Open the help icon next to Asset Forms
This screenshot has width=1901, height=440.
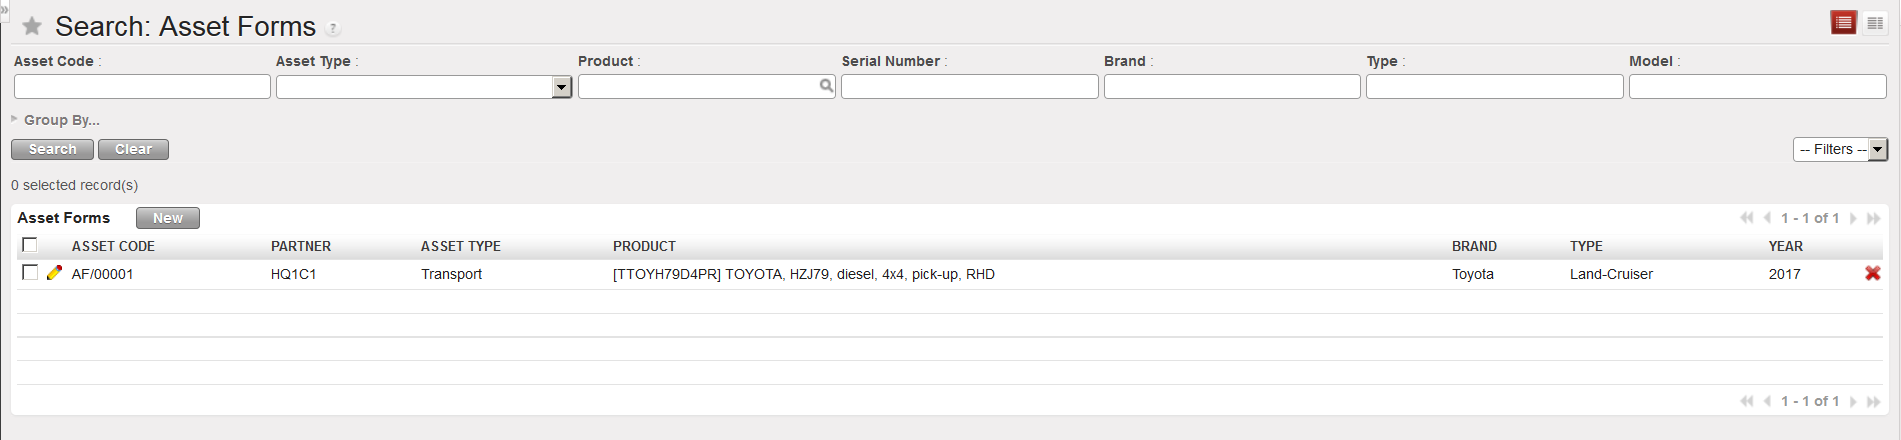pos(334,29)
